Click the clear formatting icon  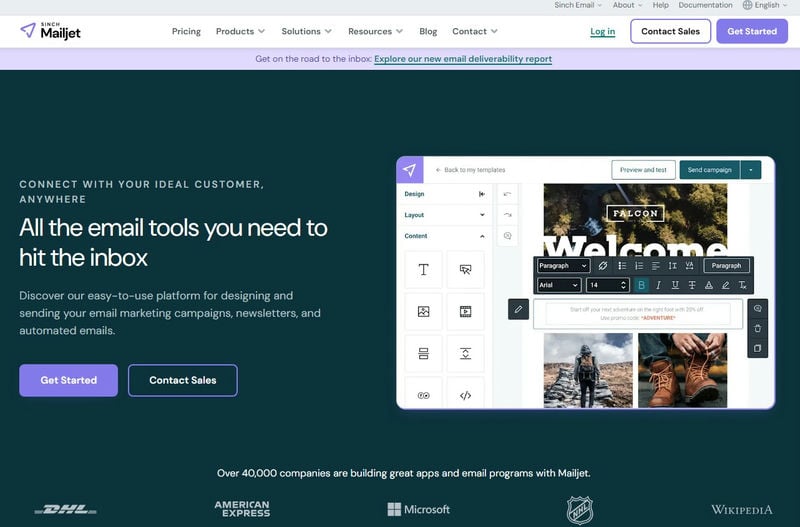click(x=742, y=285)
